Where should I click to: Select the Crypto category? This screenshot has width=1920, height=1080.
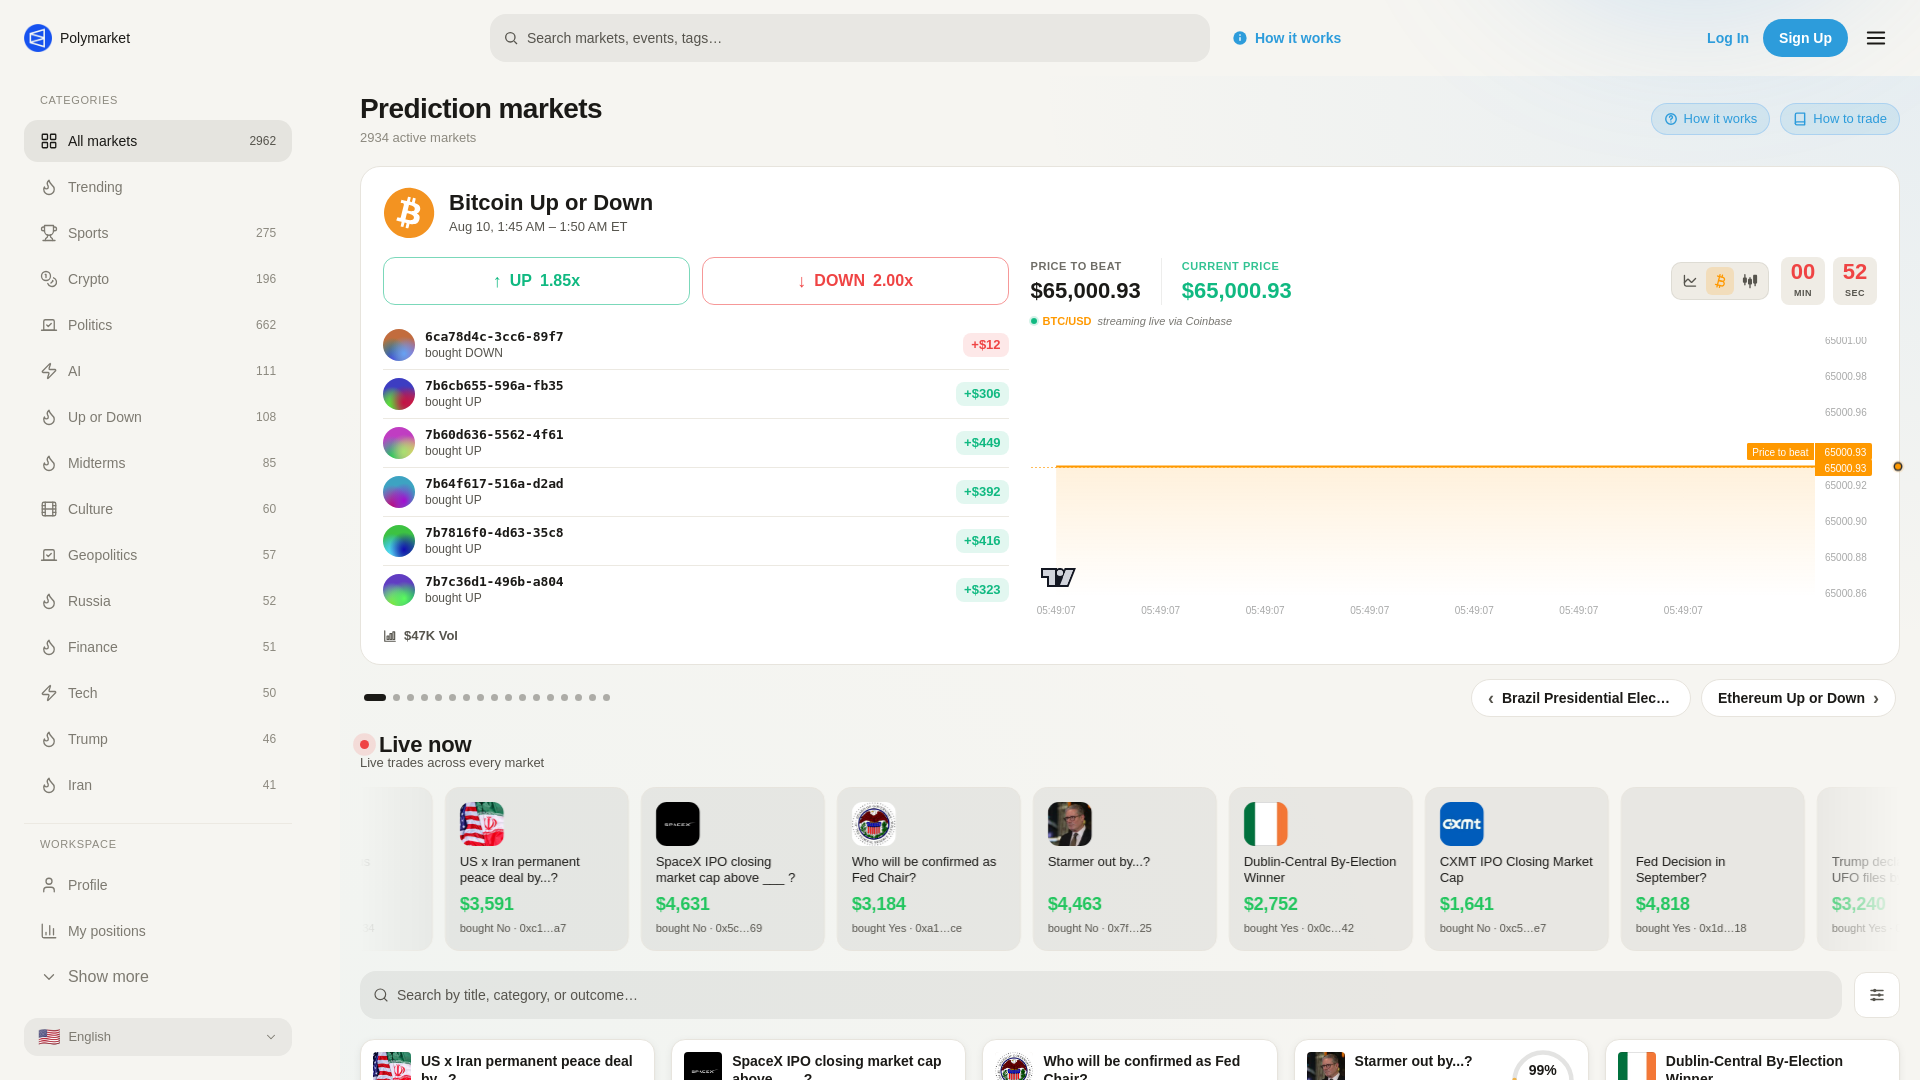158,279
